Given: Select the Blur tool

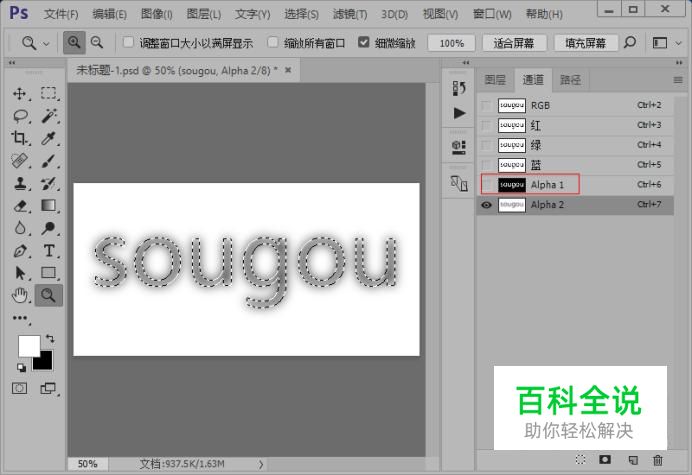Looking at the screenshot, I should pyautogui.click(x=19, y=228).
